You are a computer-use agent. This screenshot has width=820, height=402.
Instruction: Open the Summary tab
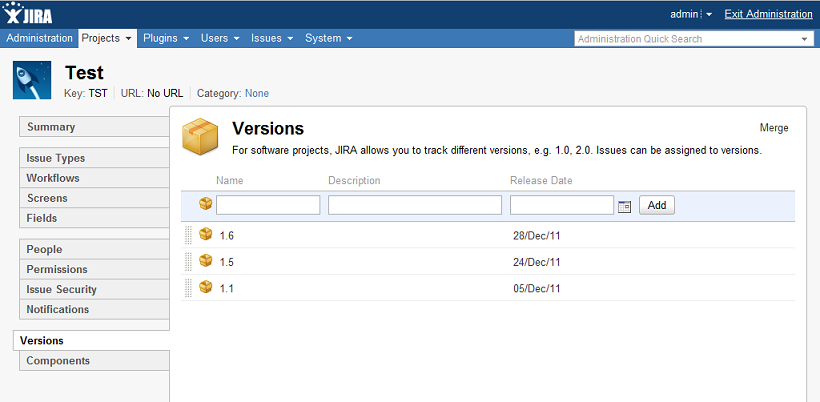[94, 127]
